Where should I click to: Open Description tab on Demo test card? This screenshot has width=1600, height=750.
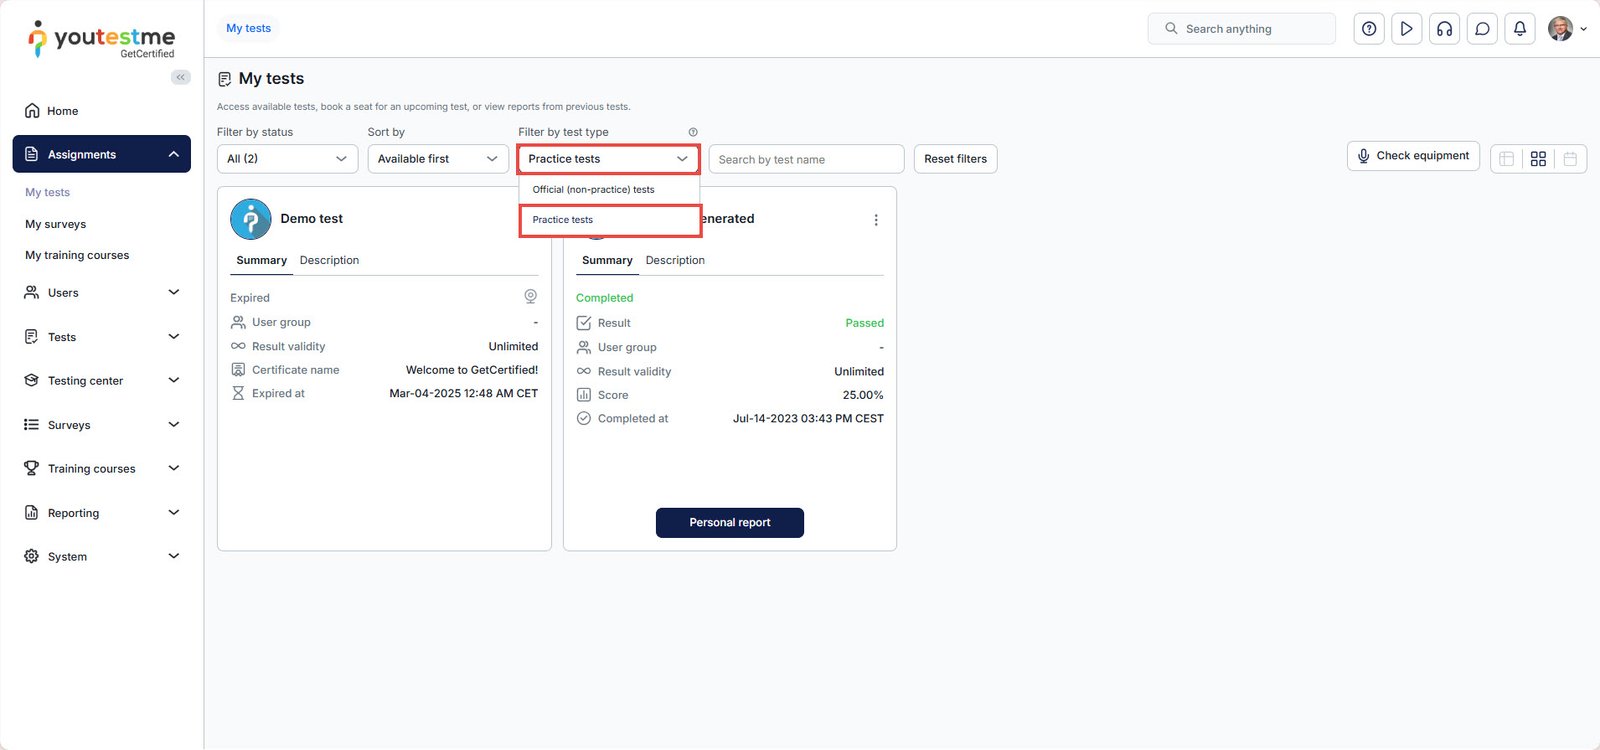[329, 260]
